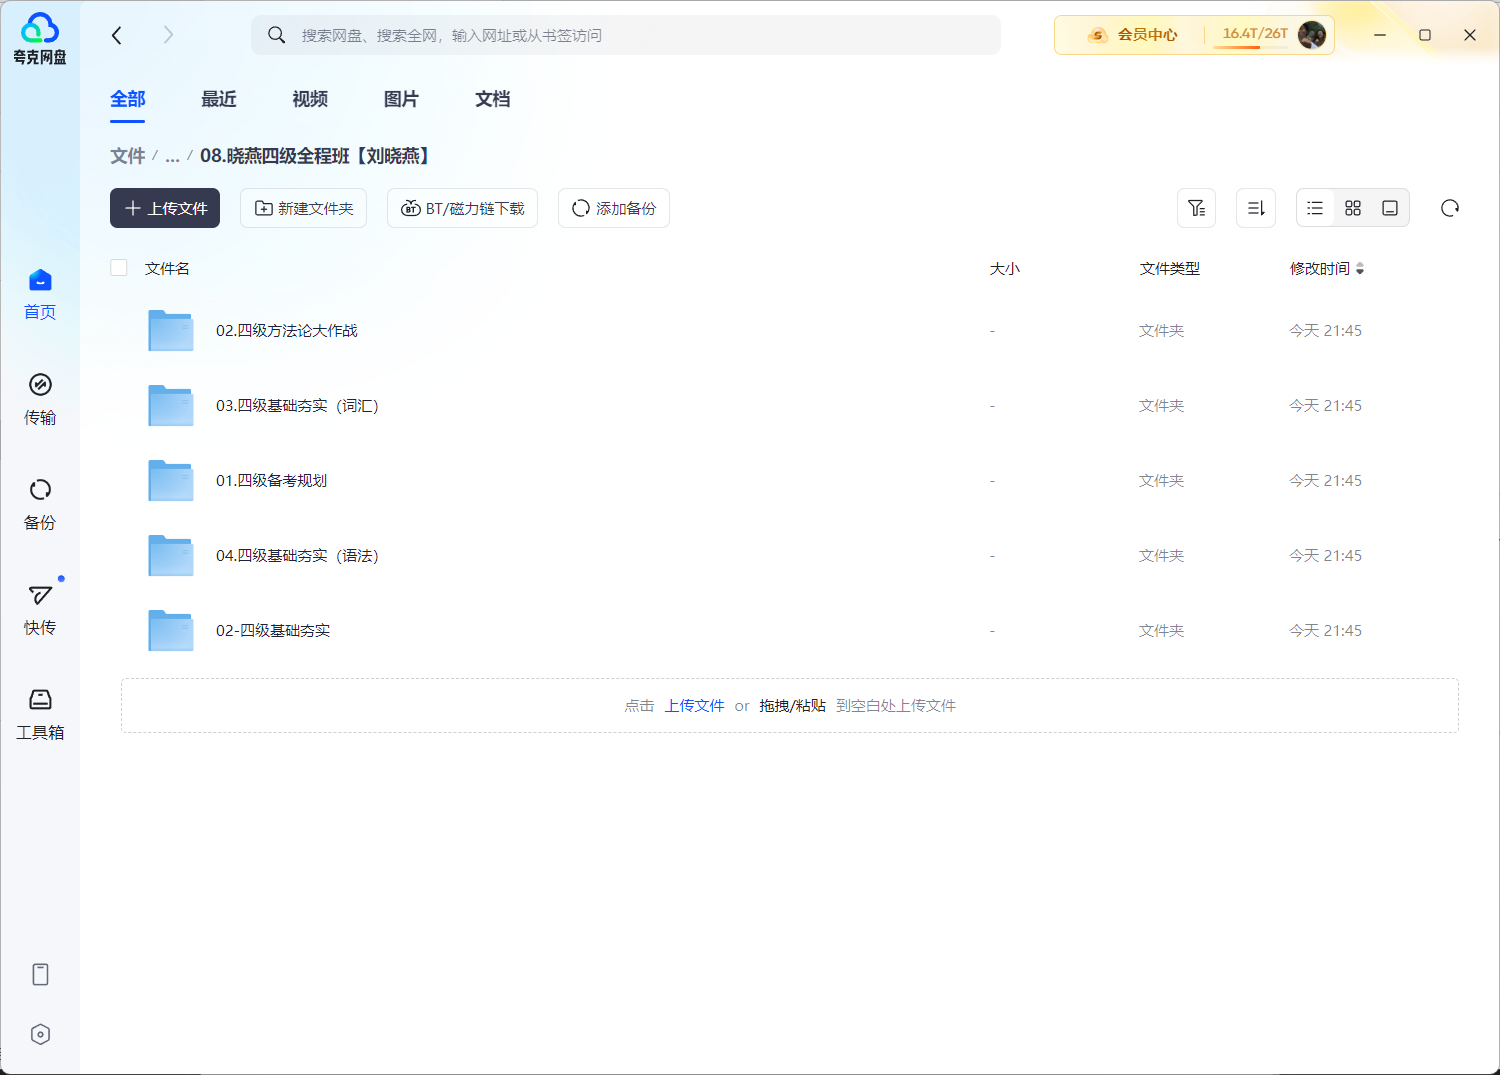This screenshot has height=1075, width=1500.
Task: View the 16.4T/26T storage usage
Action: click(1255, 34)
